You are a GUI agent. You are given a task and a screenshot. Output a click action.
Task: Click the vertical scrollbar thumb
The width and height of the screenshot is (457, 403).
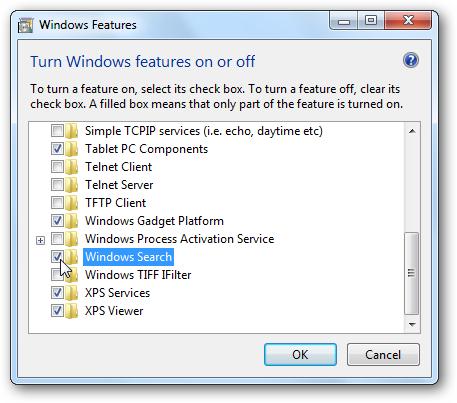[x=412, y=273]
